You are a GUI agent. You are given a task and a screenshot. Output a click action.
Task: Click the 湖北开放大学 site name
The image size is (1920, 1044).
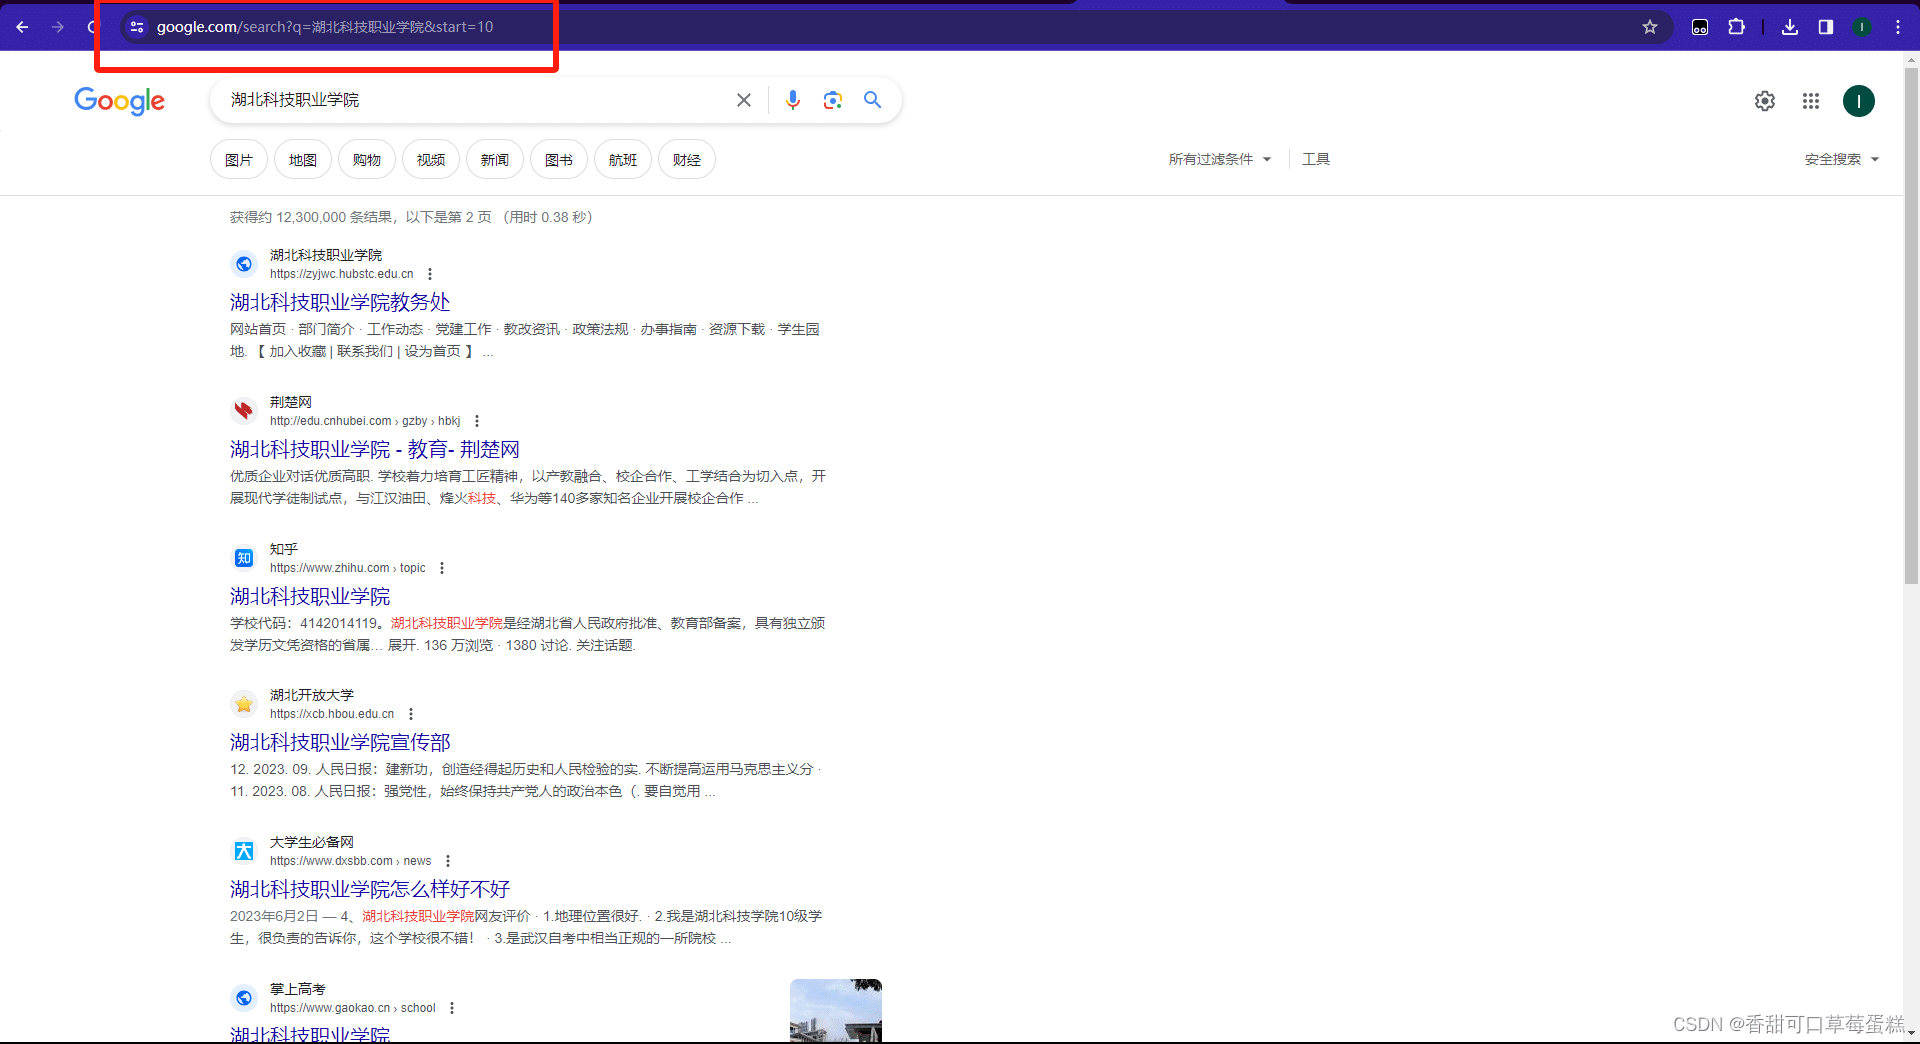point(312,695)
